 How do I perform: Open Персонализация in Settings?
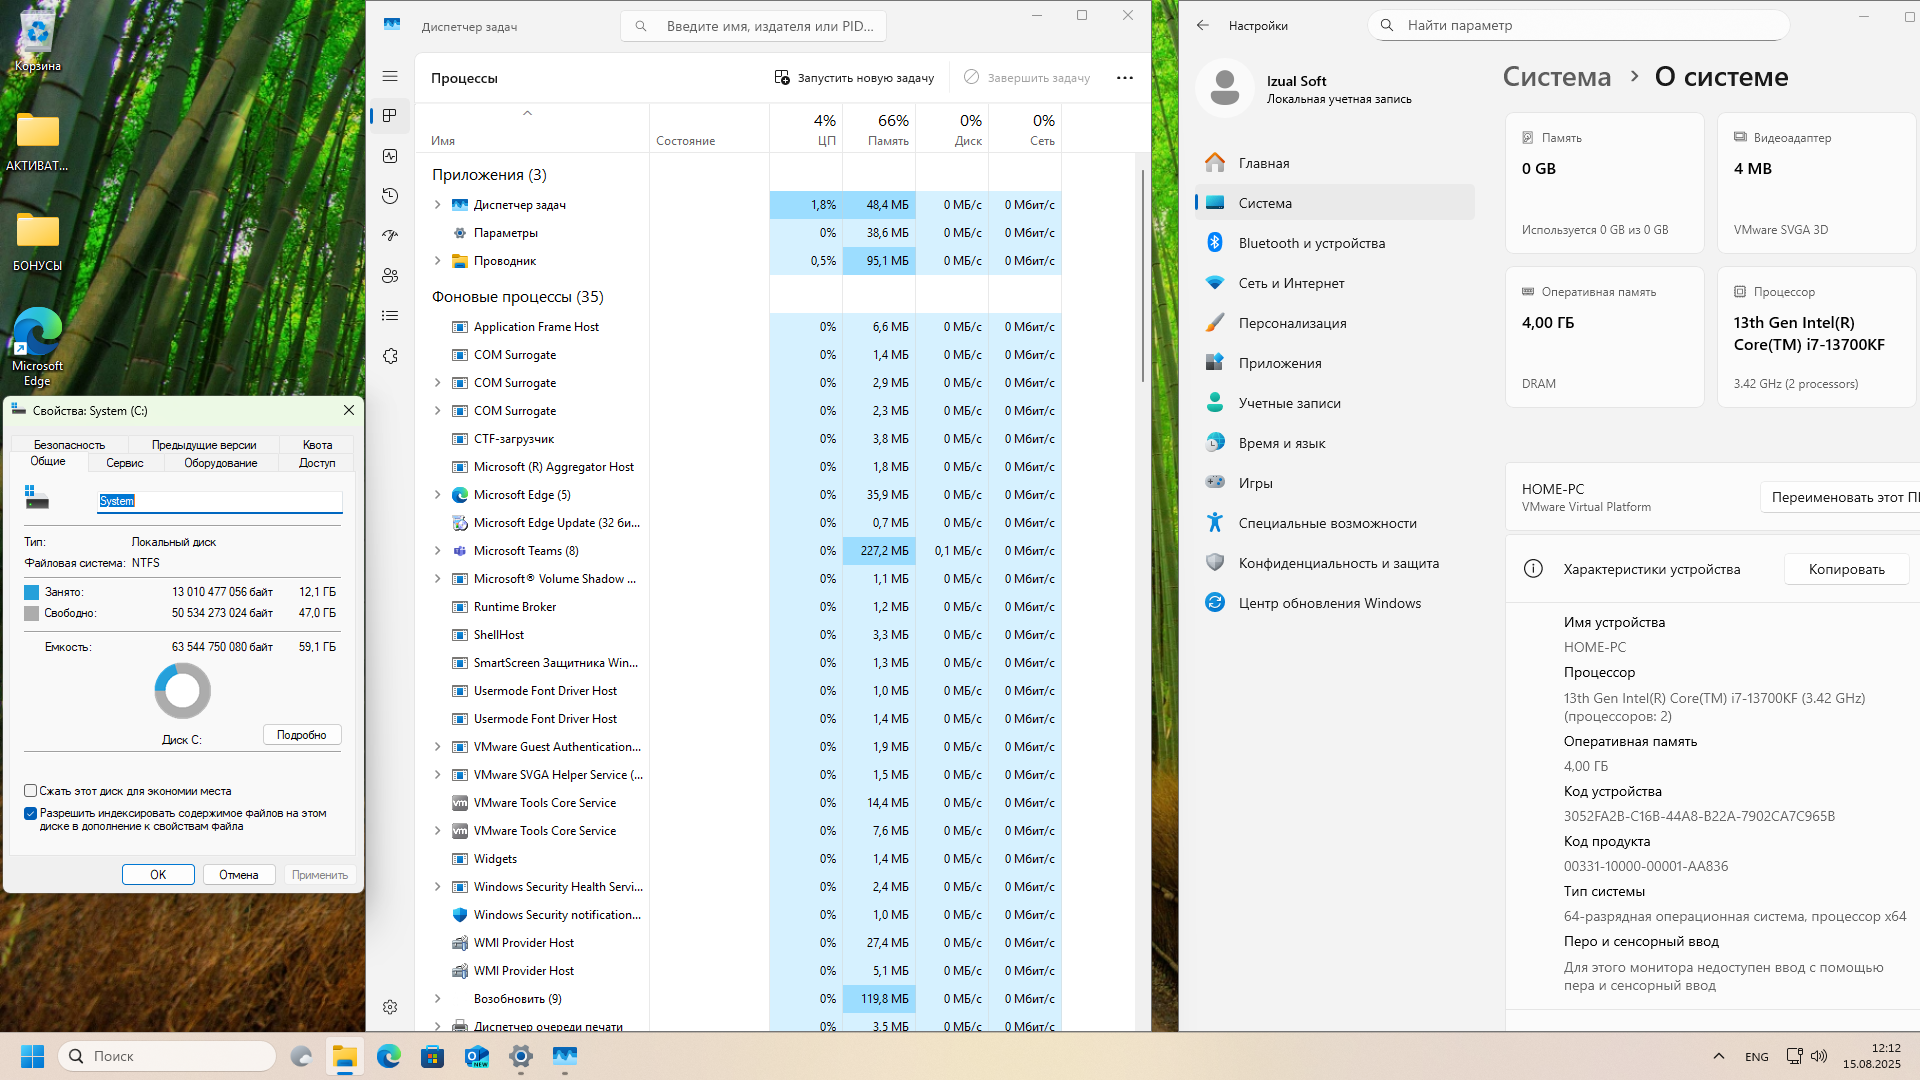tap(1334, 323)
